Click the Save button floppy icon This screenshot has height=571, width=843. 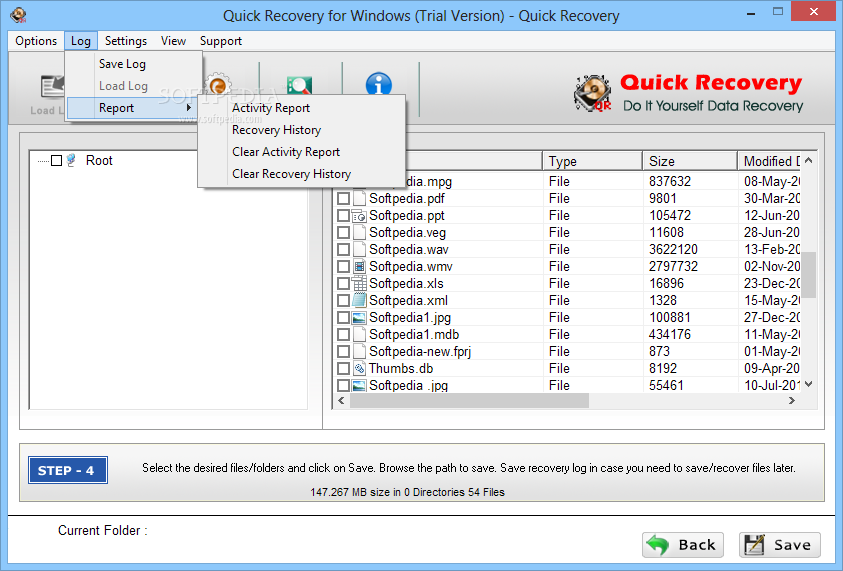click(x=754, y=545)
